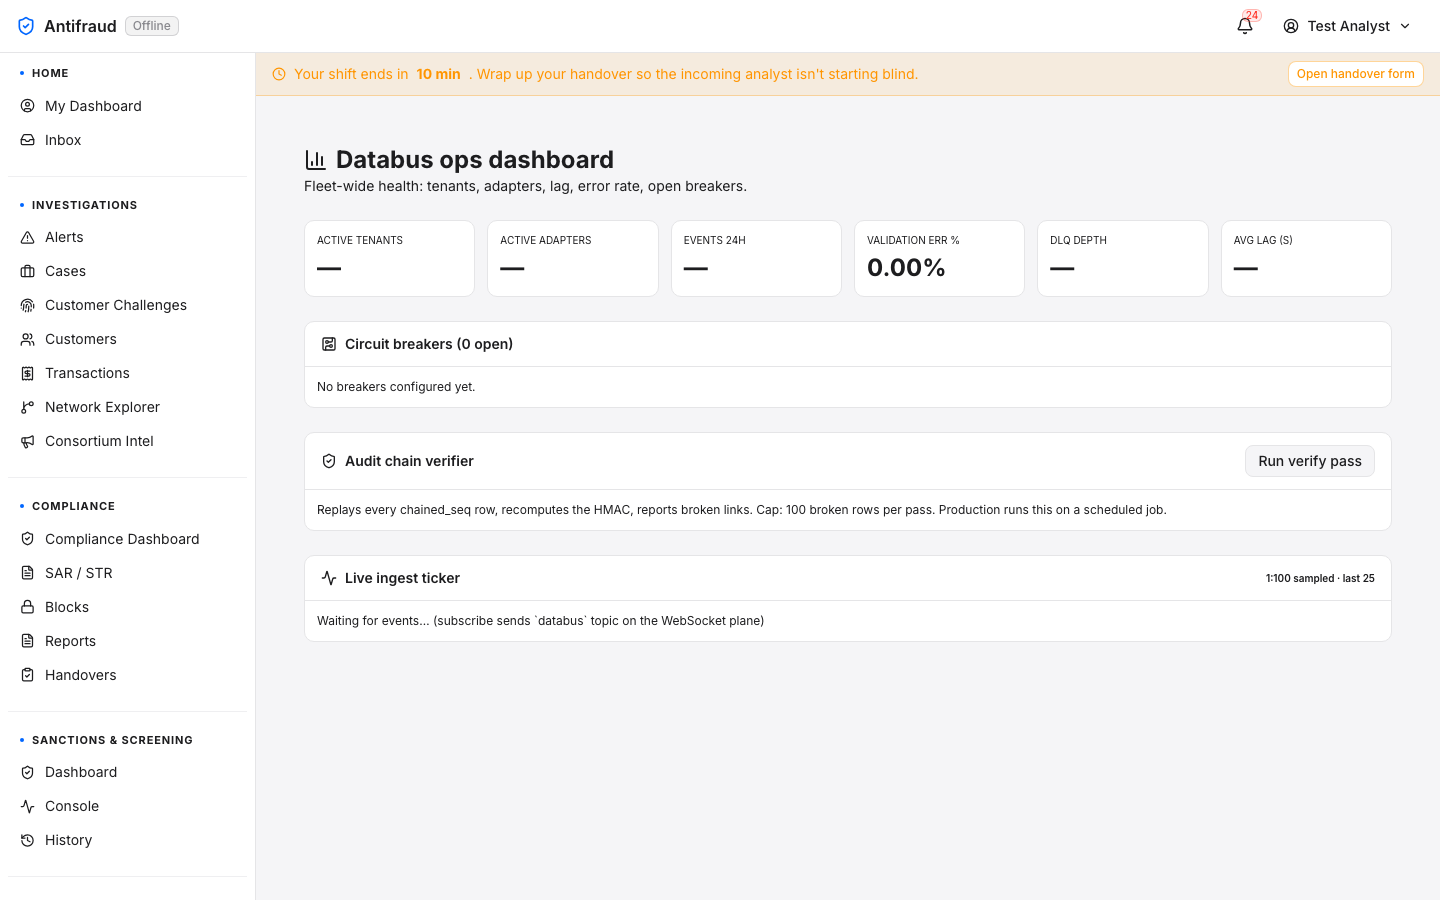The image size is (1440, 900).
Task: Open the notifications bell icon
Action: pos(1245,26)
